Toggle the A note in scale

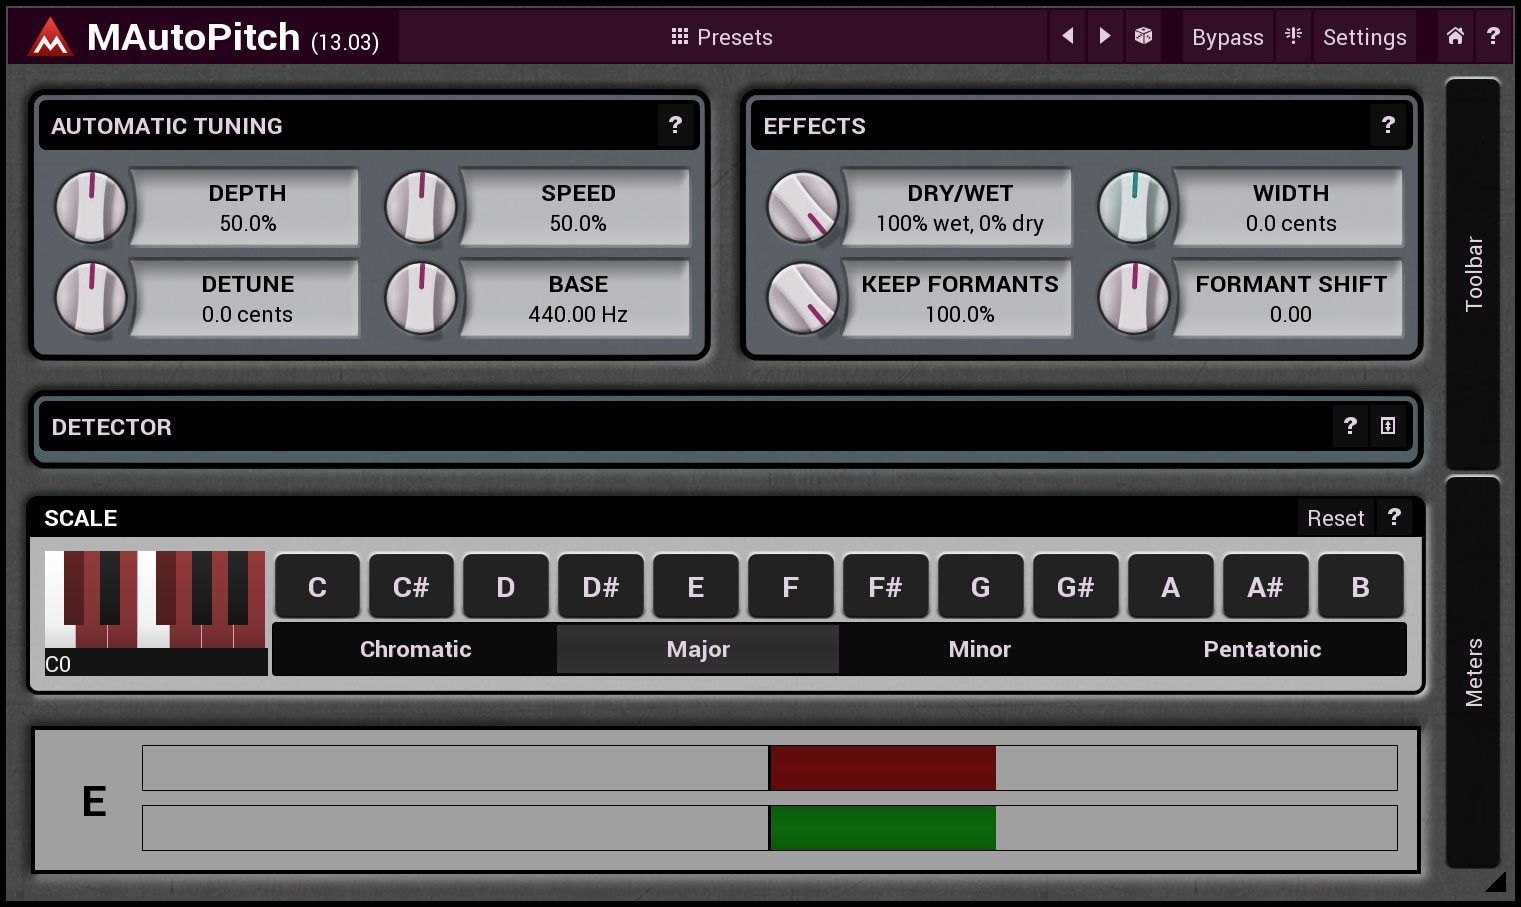tap(1171, 587)
